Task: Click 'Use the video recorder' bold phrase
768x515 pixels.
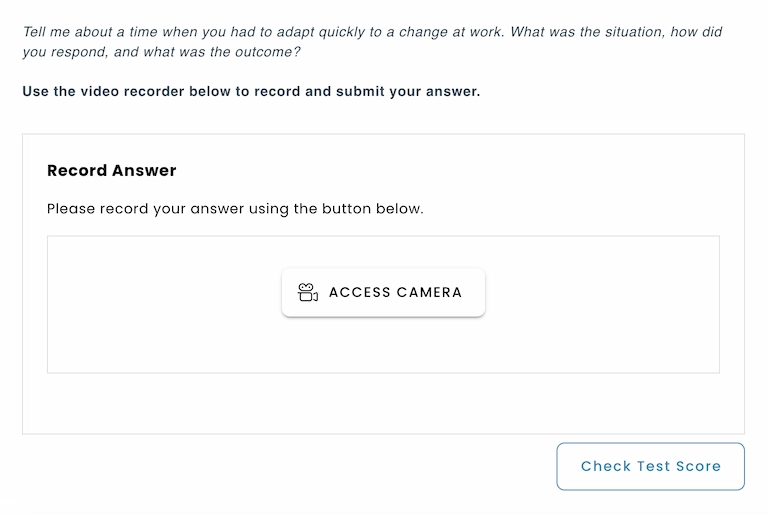Action: 97,92
